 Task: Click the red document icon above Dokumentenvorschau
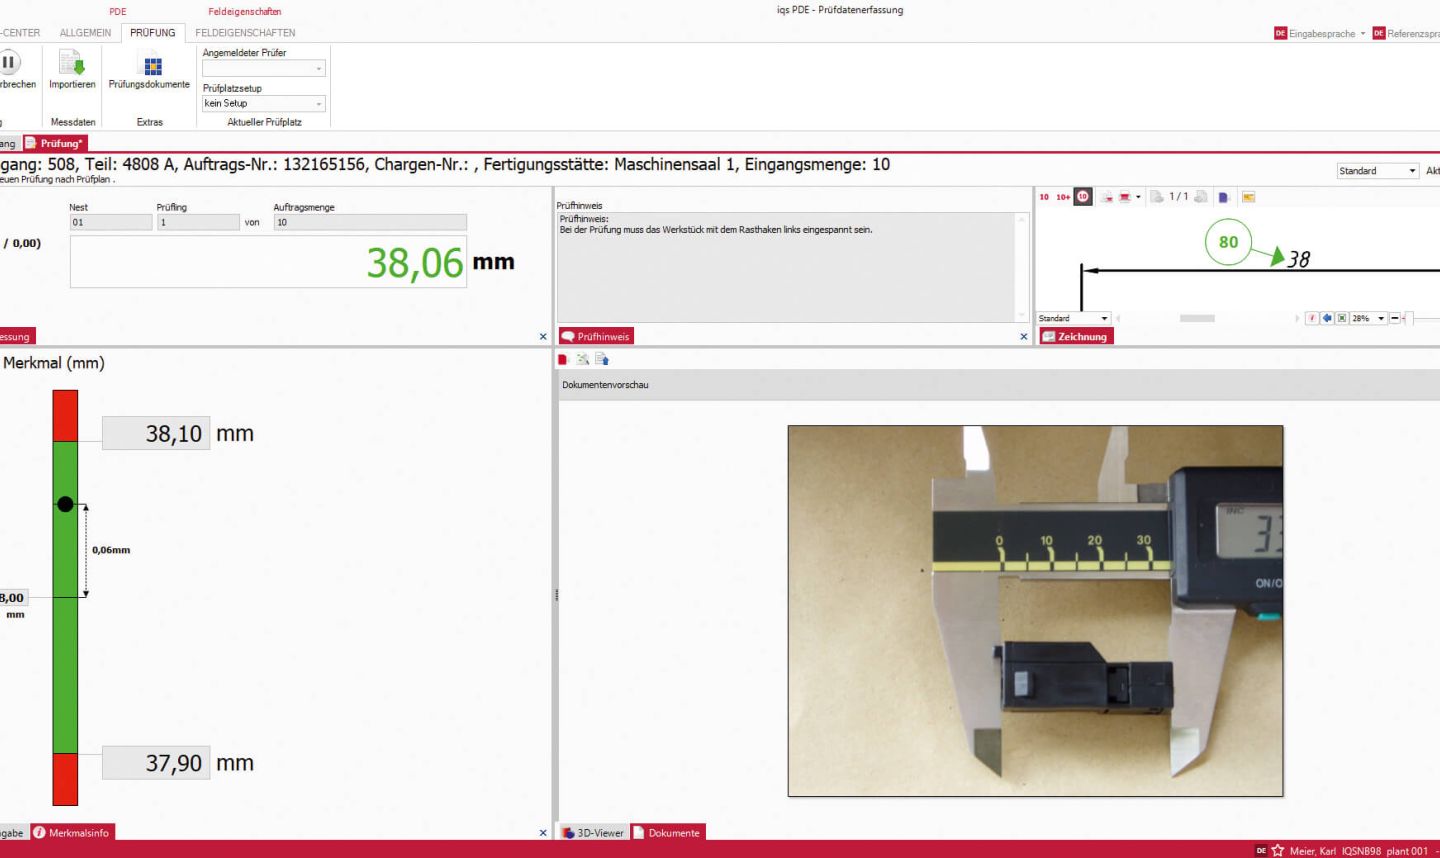click(562, 358)
